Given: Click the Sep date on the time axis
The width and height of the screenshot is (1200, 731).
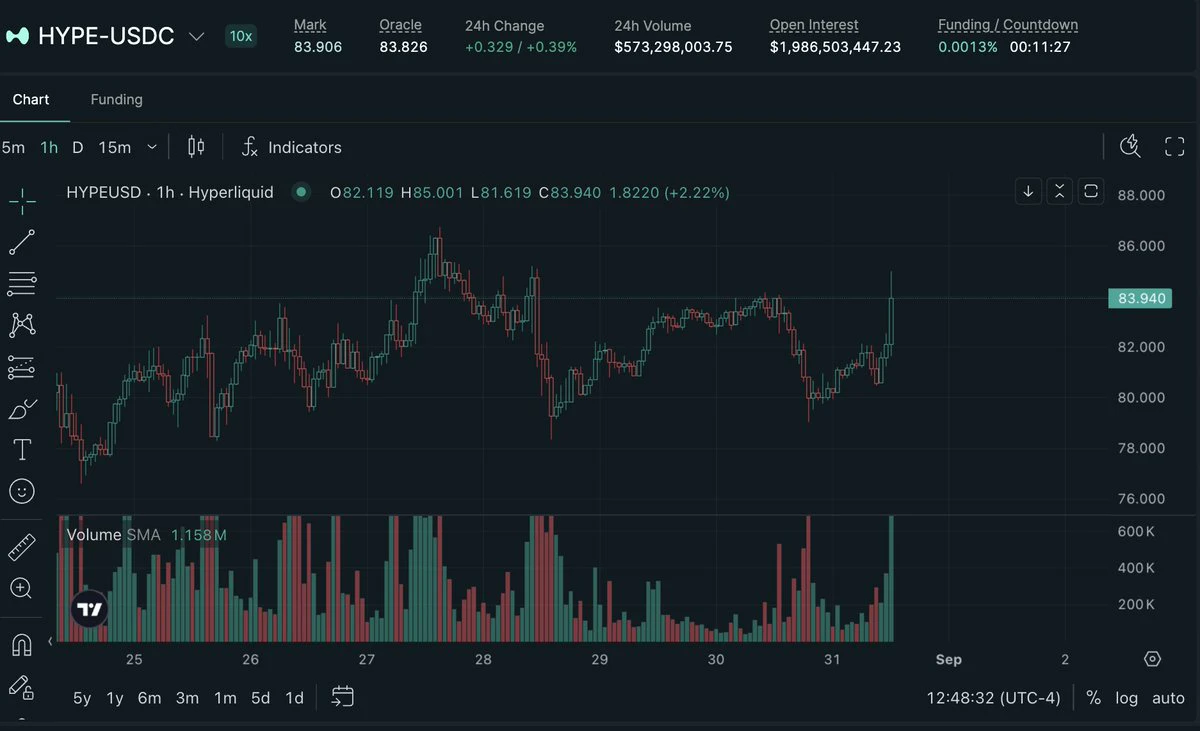Looking at the screenshot, I should 948,659.
